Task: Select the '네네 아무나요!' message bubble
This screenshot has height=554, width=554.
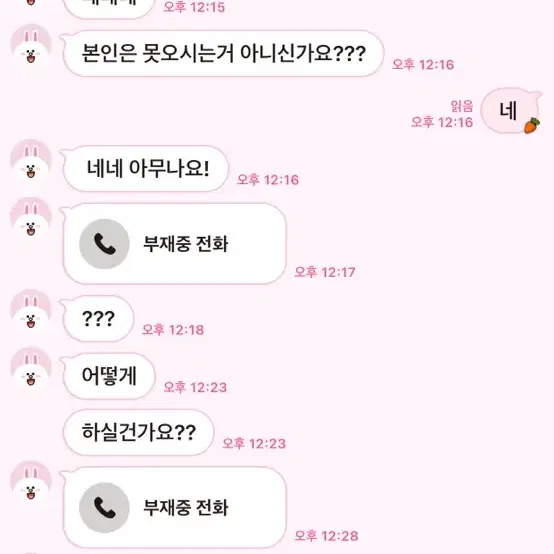Action: 146,169
